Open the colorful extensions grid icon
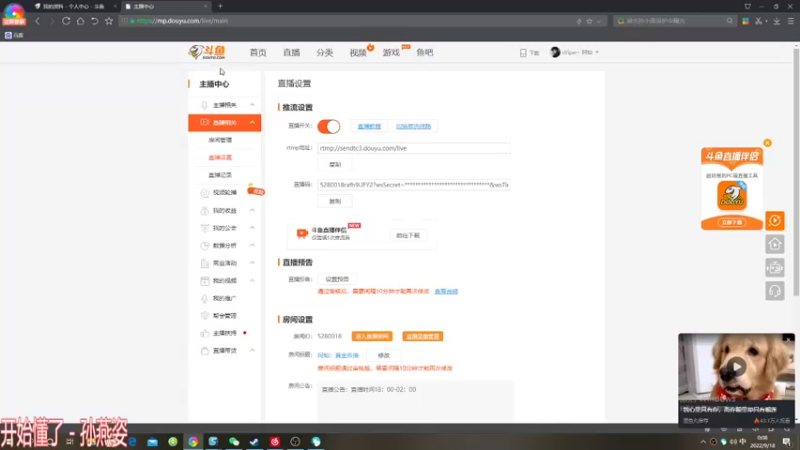 click(745, 21)
